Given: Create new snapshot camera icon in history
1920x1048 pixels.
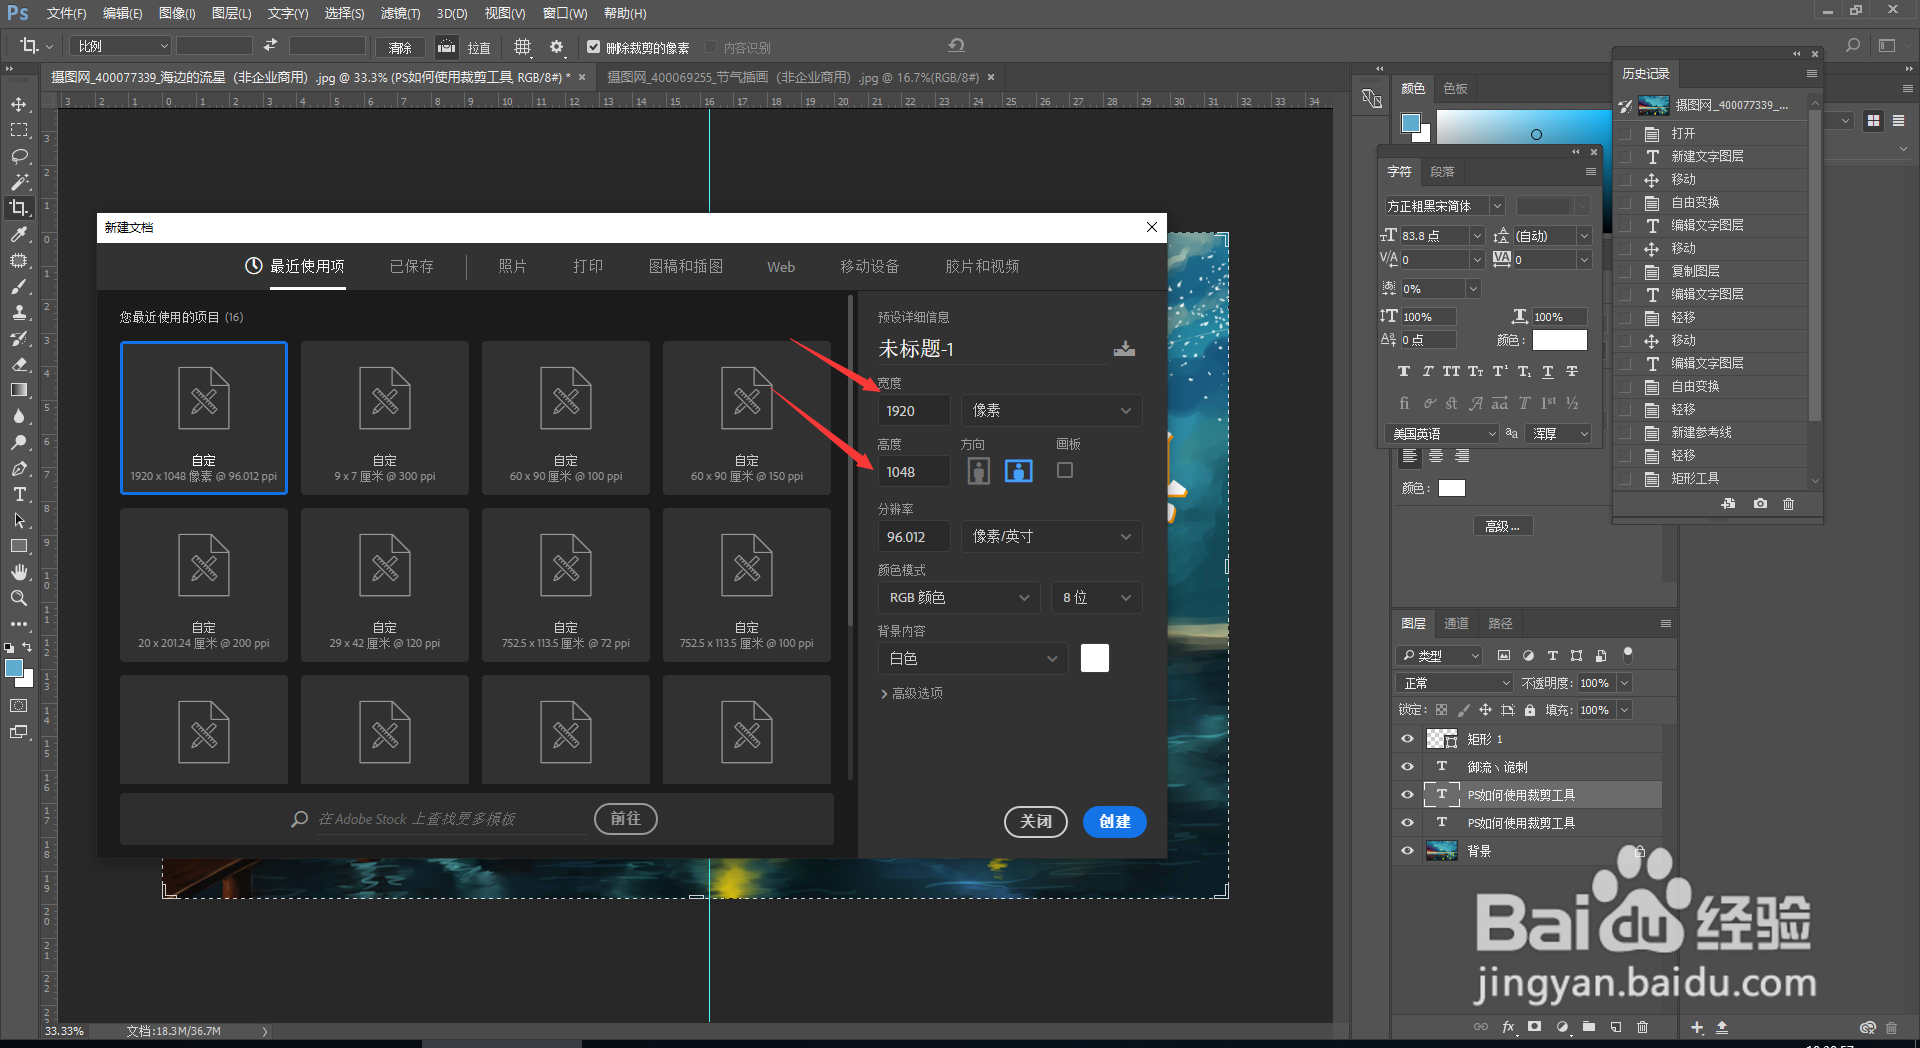Looking at the screenshot, I should click(x=1760, y=504).
